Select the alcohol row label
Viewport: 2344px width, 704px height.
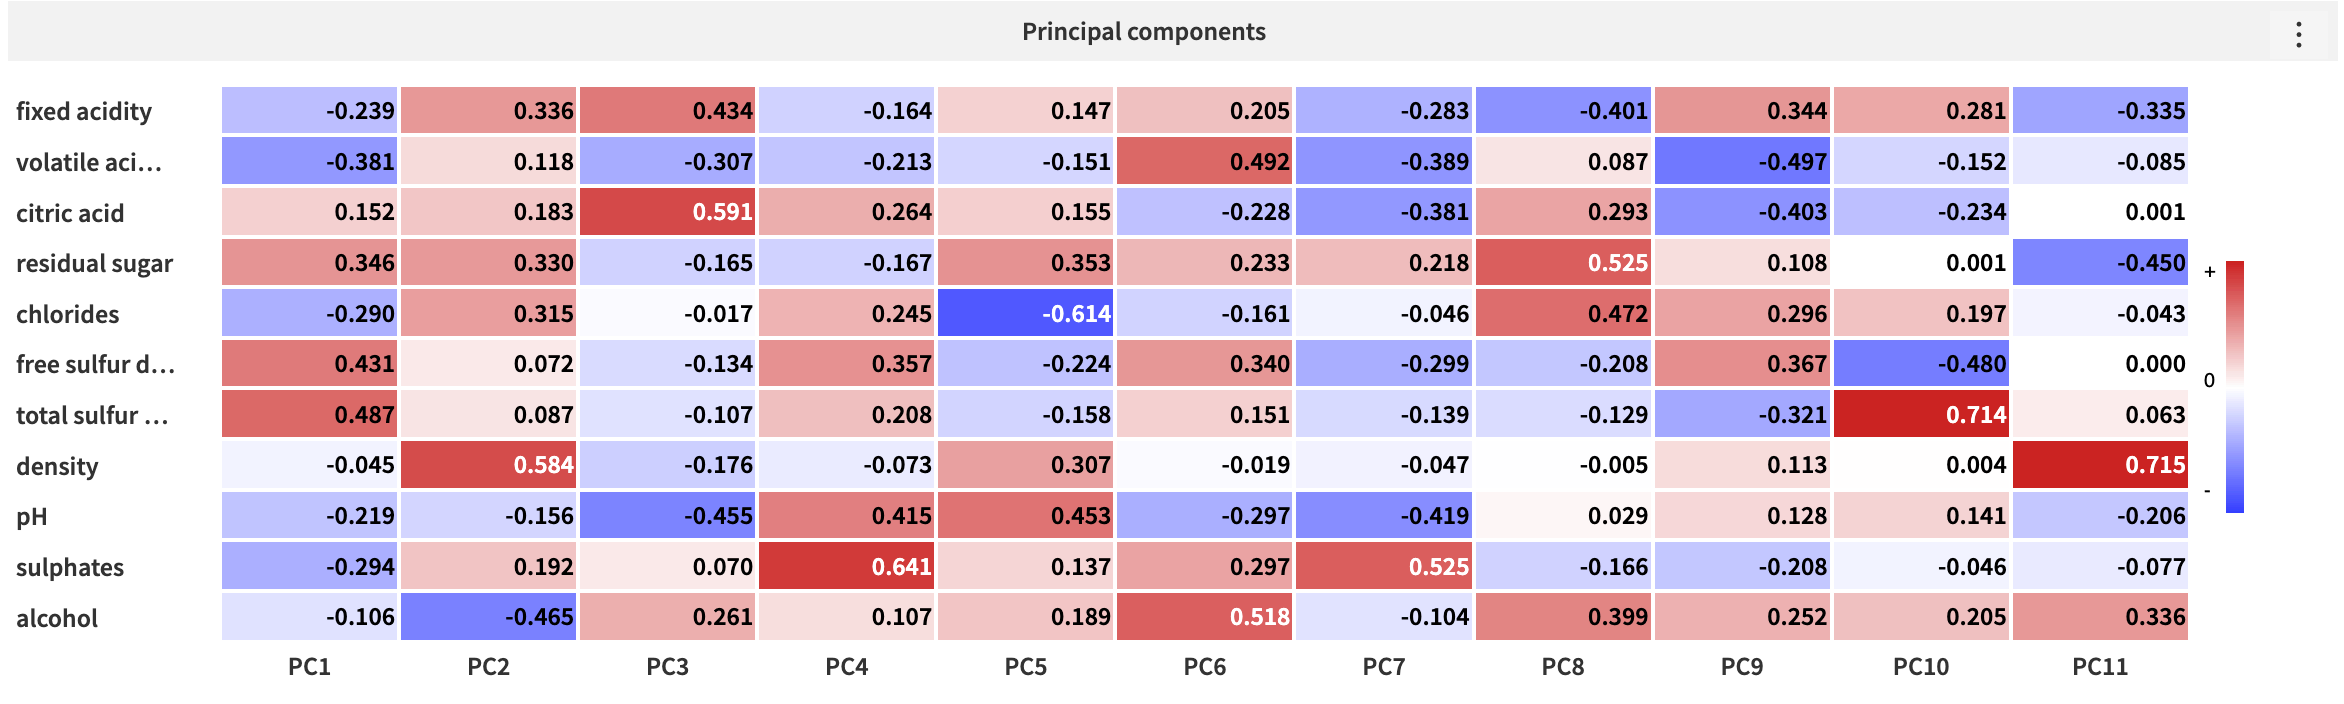[57, 617]
